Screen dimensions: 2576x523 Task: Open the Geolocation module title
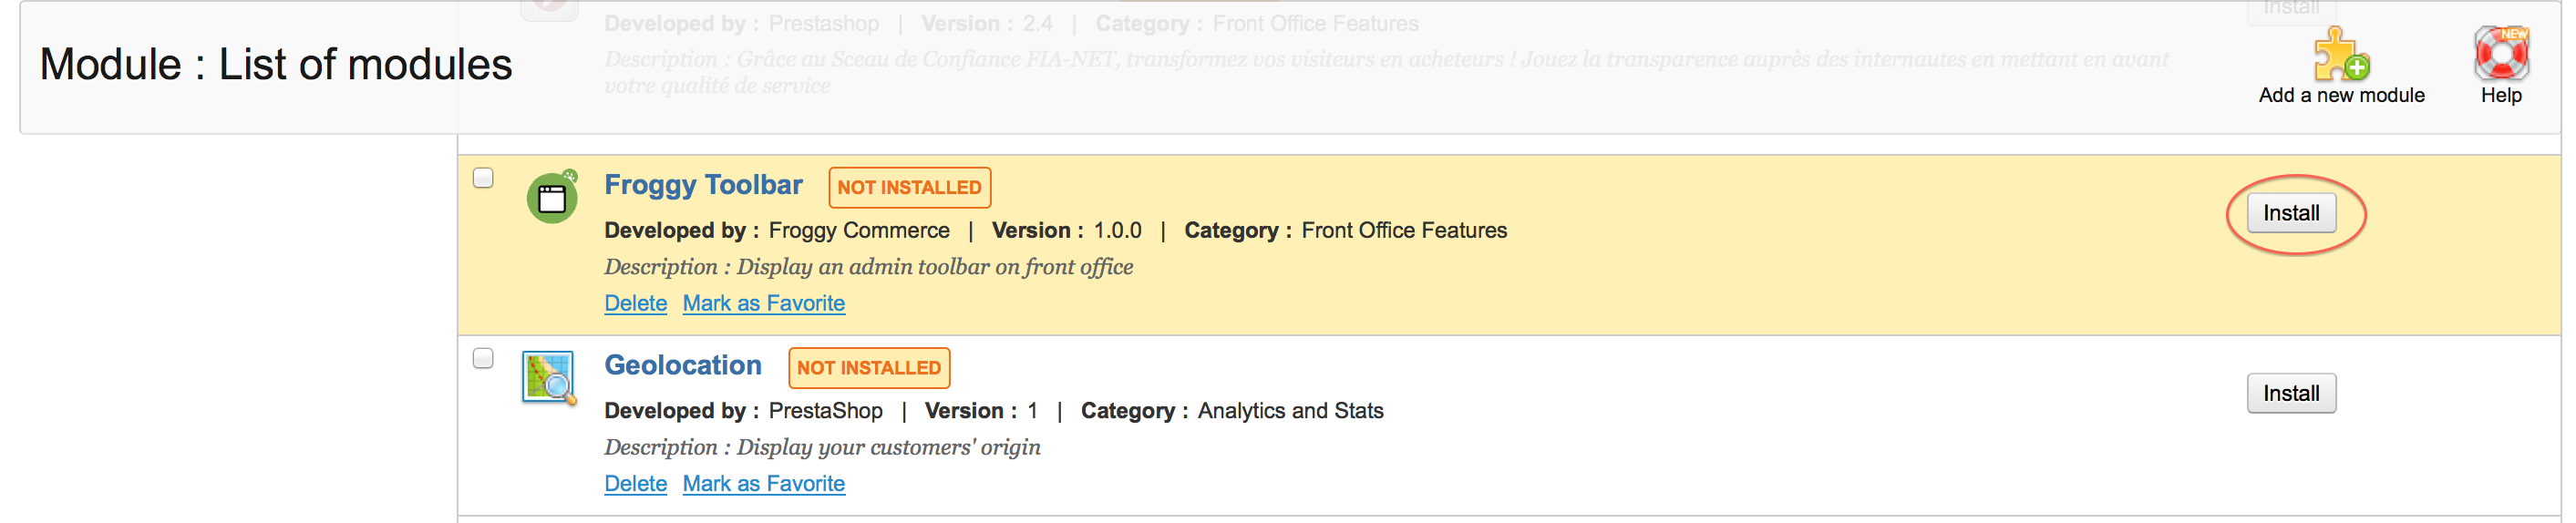(x=683, y=365)
